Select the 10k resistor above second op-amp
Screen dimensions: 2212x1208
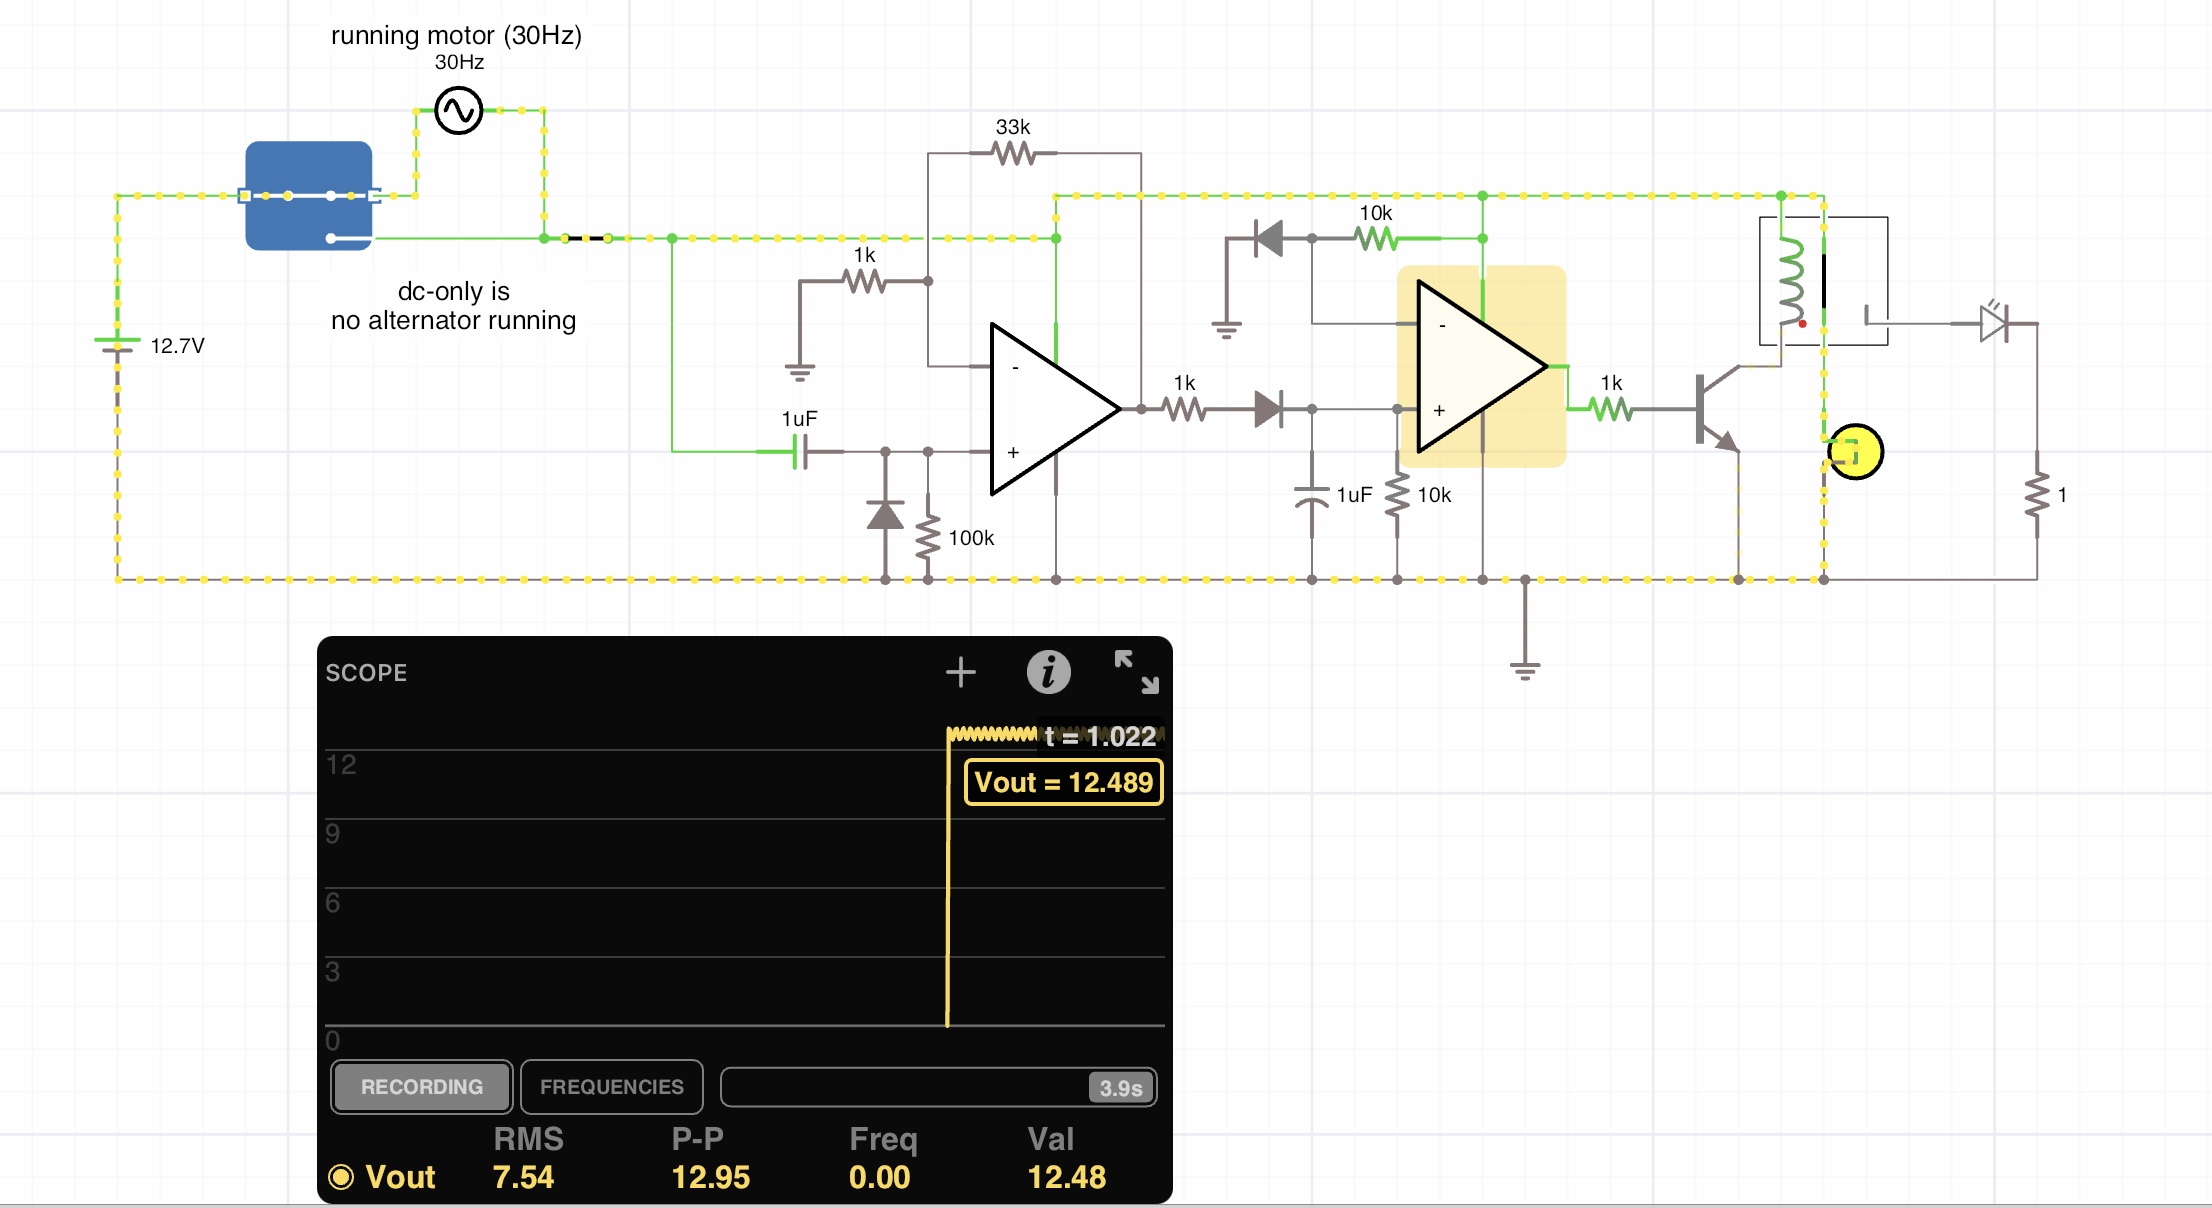(x=1376, y=238)
